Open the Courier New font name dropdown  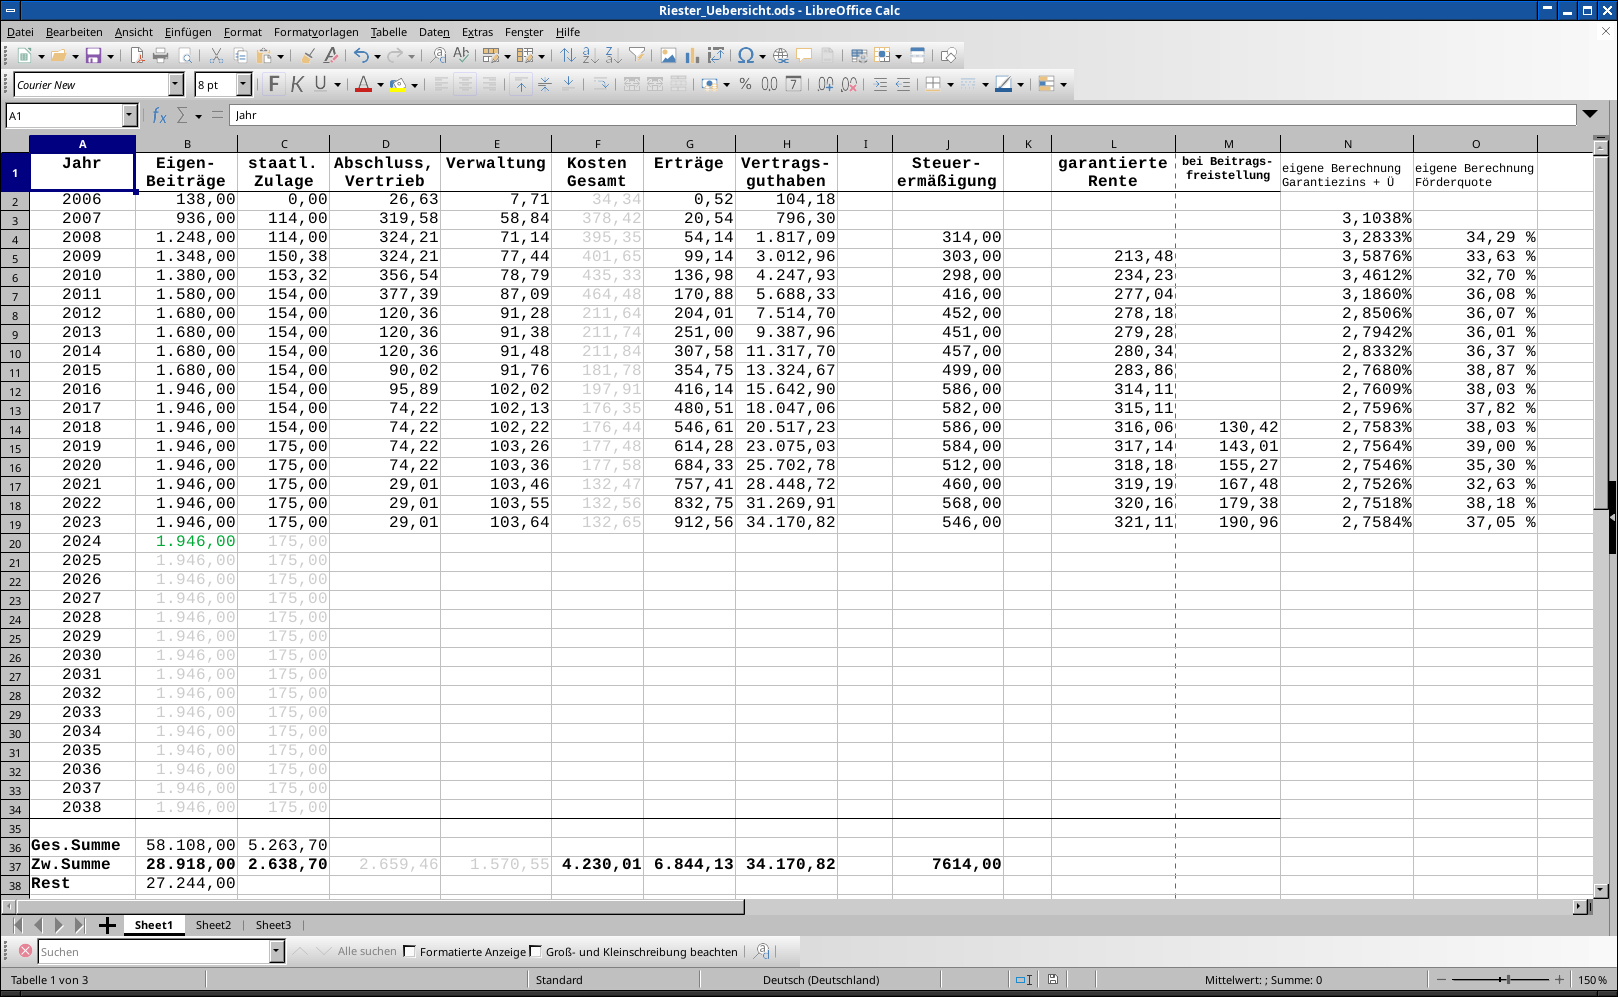(x=176, y=85)
